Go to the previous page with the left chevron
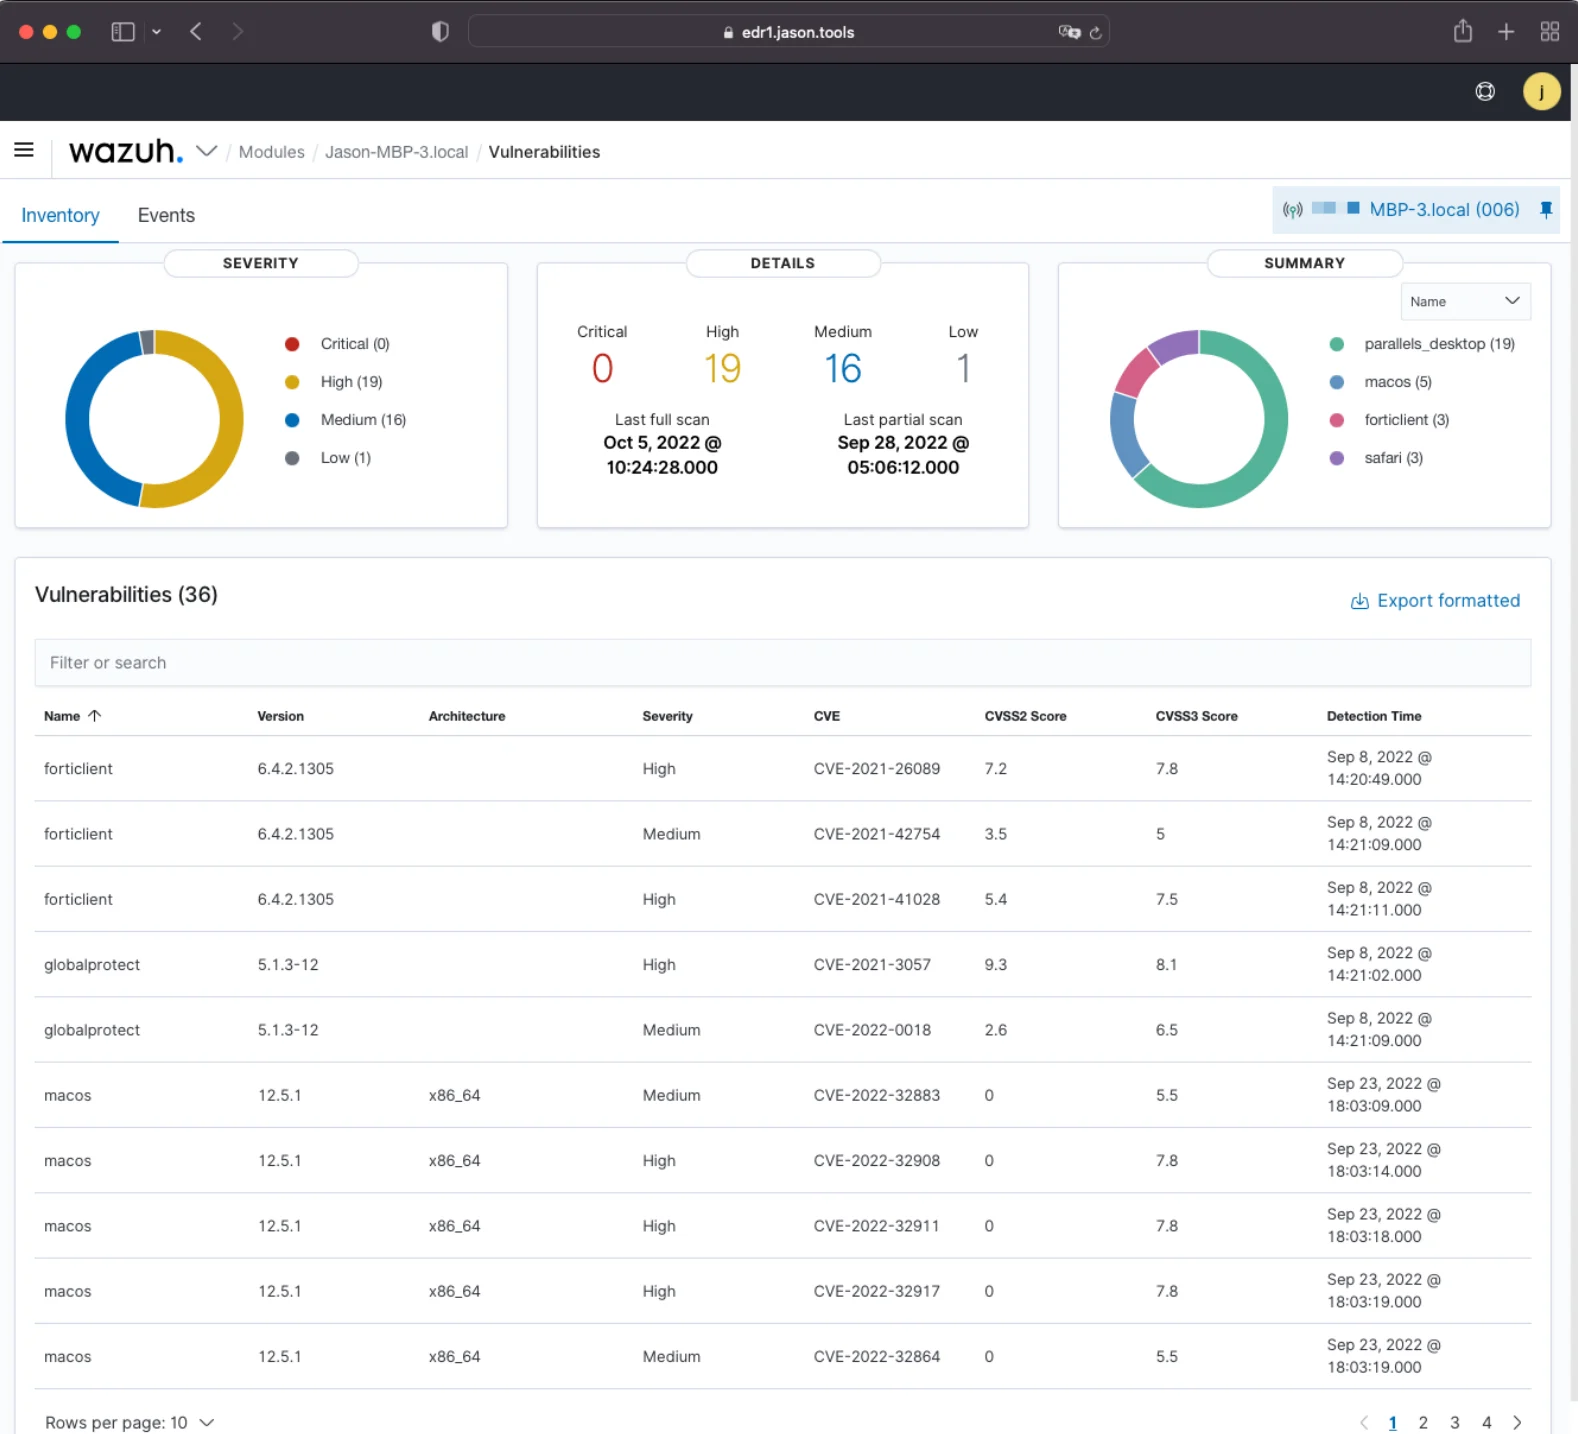 coord(1364,1422)
